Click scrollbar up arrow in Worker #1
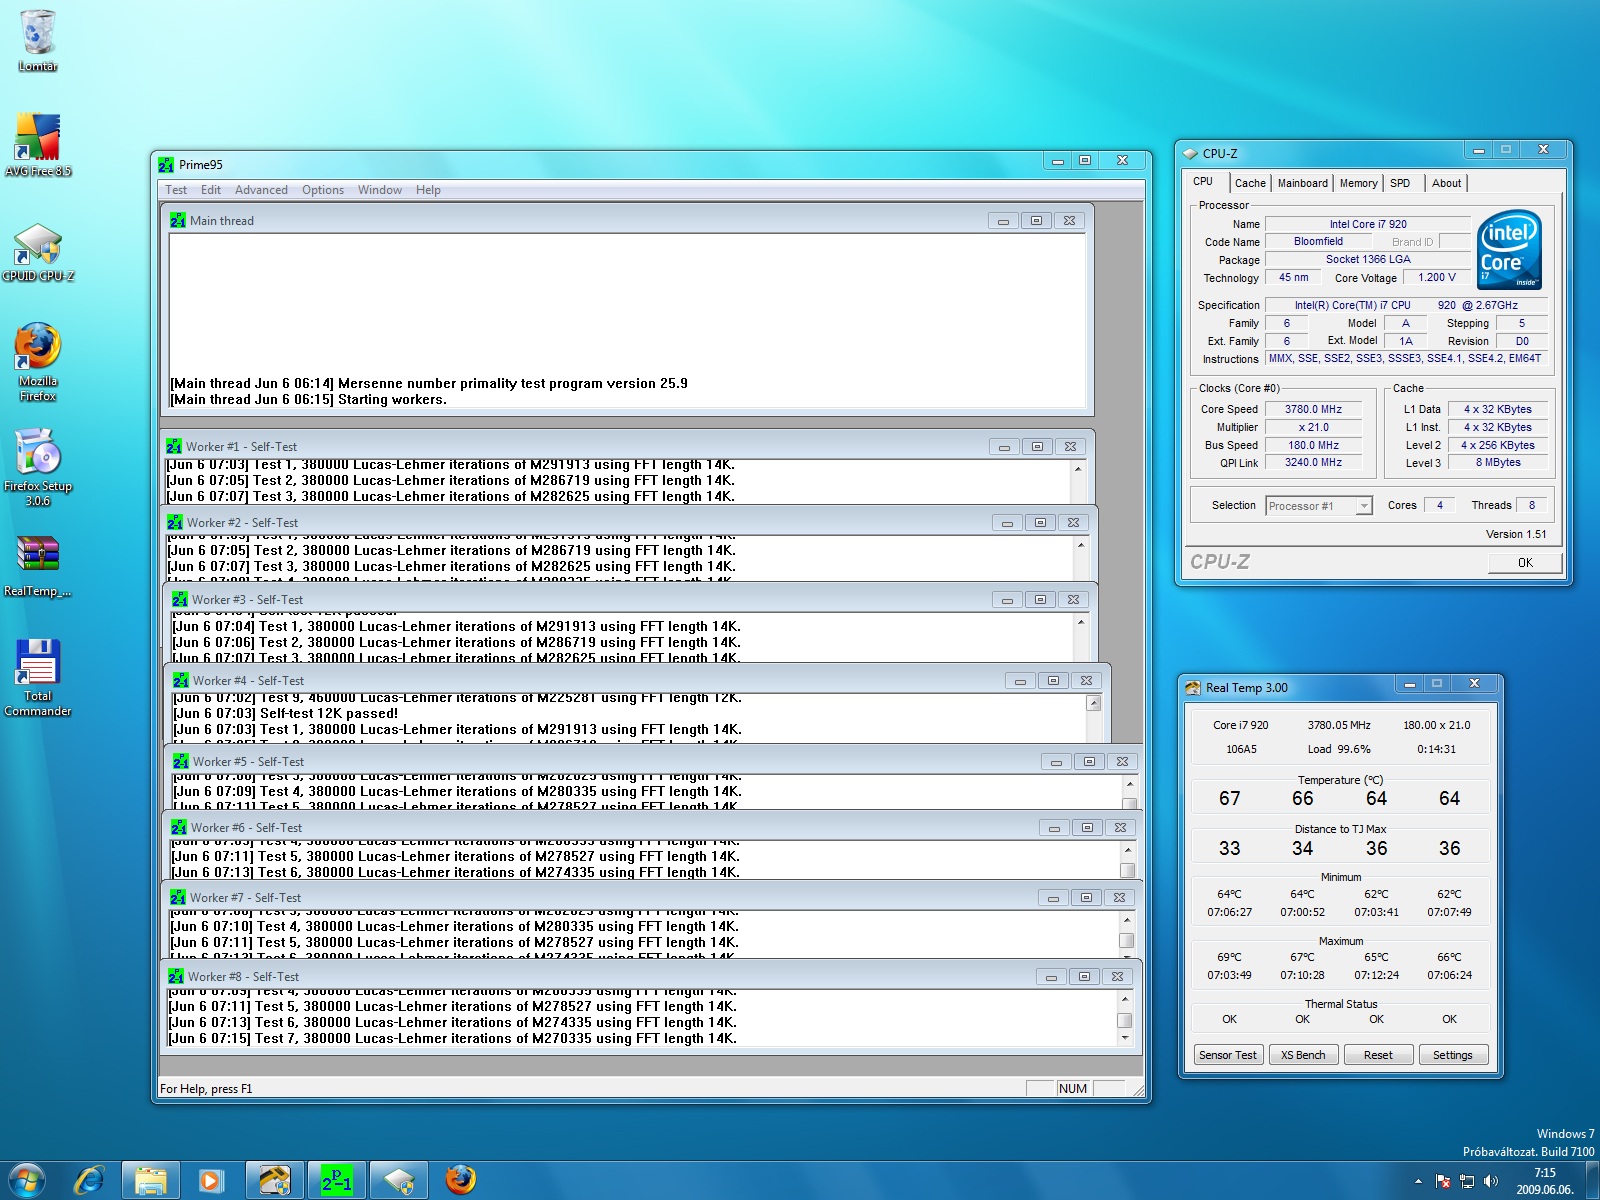 point(1078,468)
